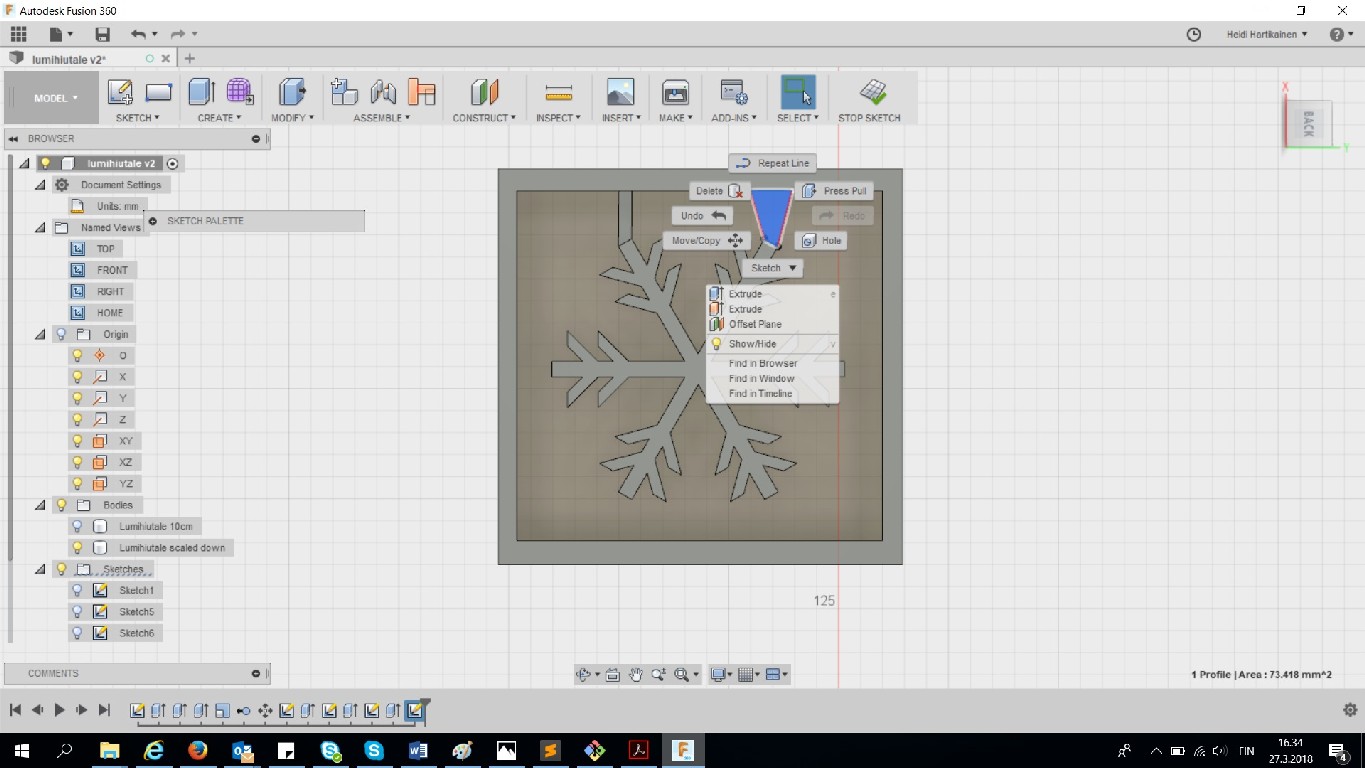Select the Pan hand tool
This screenshot has width=1365, height=768.
(x=636, y=675)
